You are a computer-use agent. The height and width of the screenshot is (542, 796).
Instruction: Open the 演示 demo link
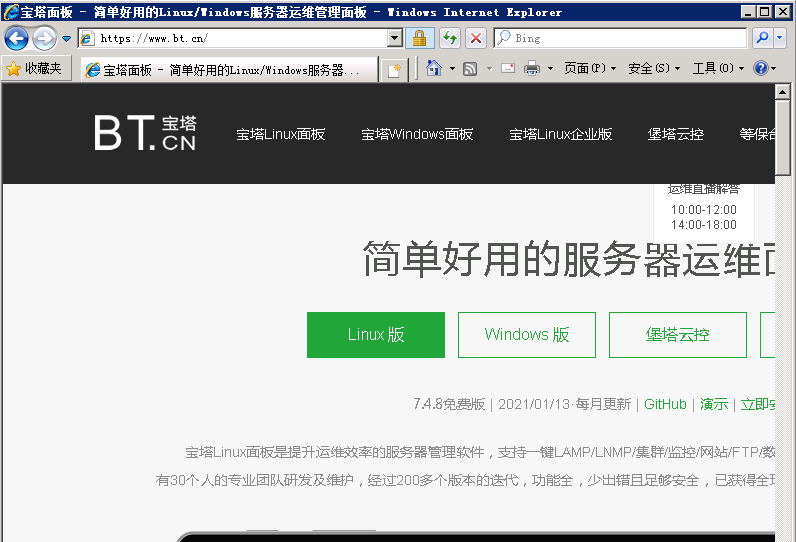[x=714, y=404]
